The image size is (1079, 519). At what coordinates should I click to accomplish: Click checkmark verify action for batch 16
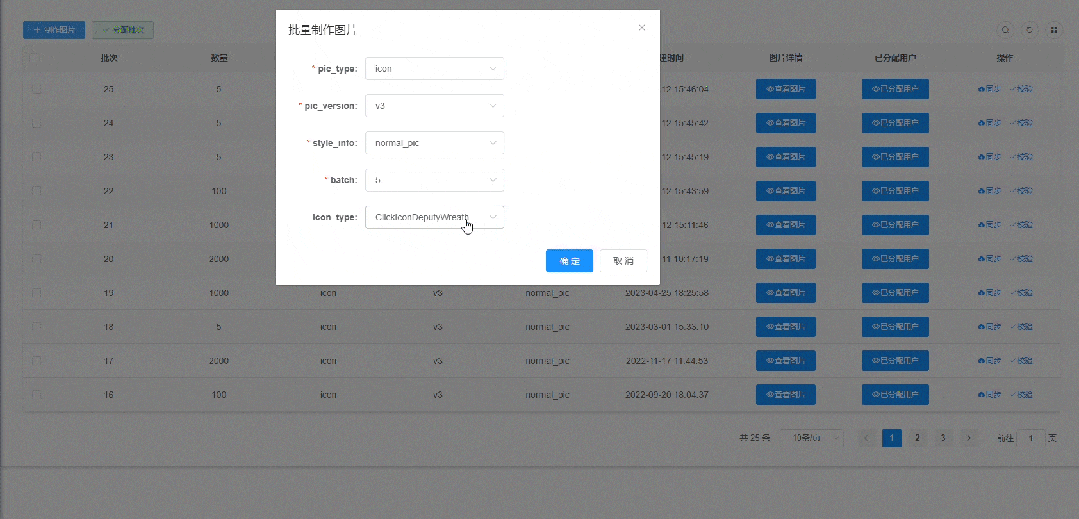click(1021, 394)
